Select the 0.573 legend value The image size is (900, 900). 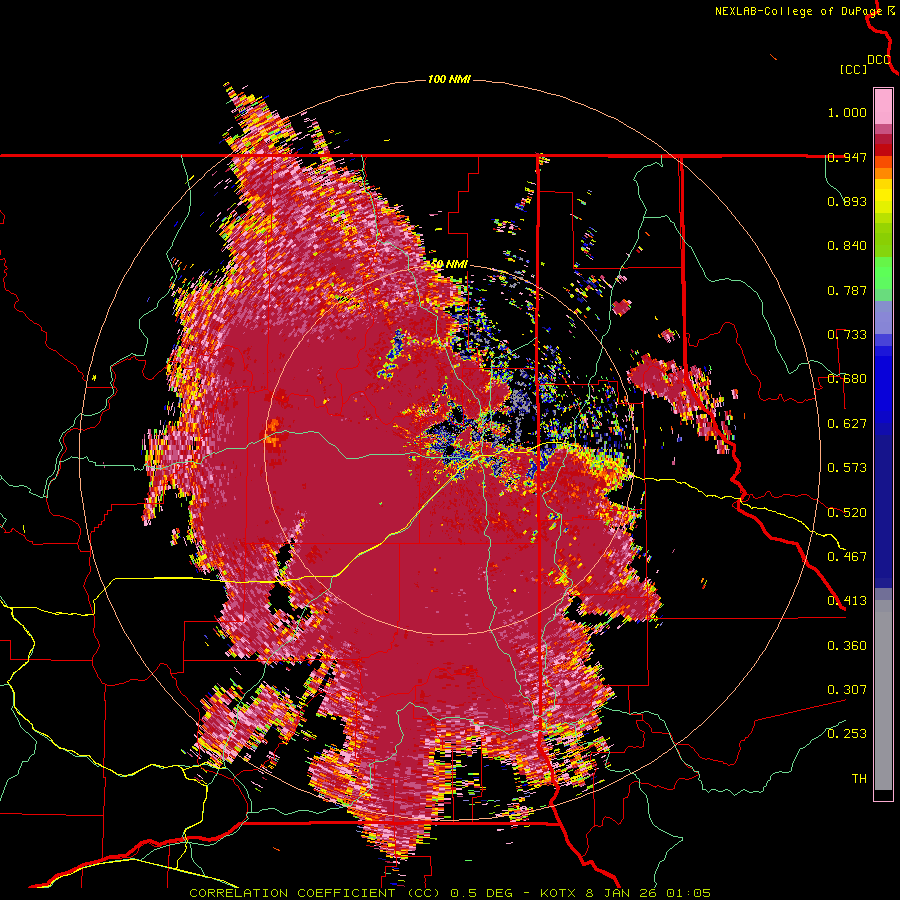click(x=847, y=468)
